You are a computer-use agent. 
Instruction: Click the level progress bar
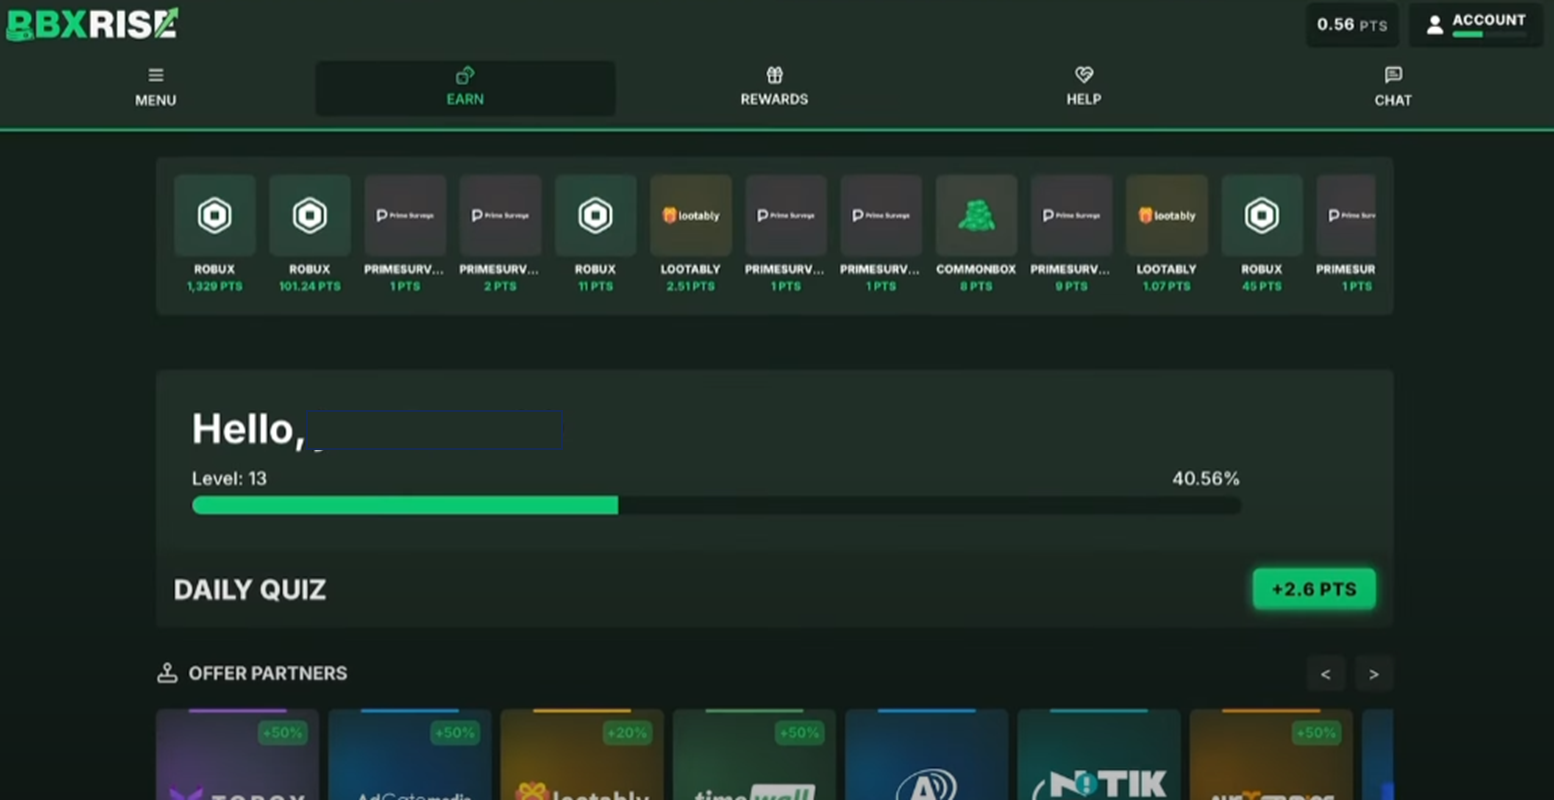point(716,506)
